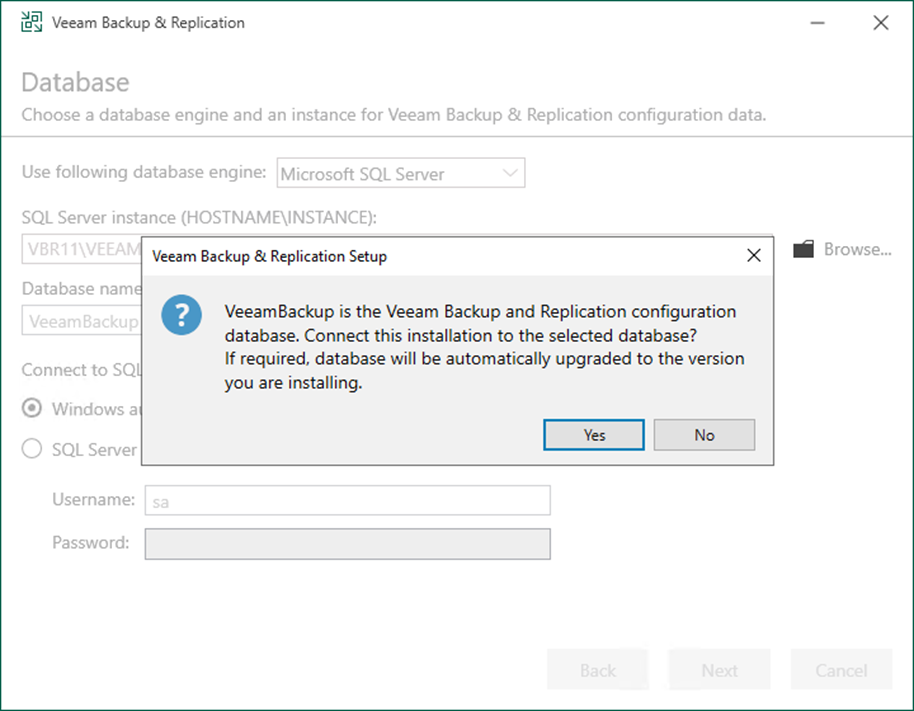Click the Next button
The width and height of the screenshot is (914, 711).
point(719,670)
